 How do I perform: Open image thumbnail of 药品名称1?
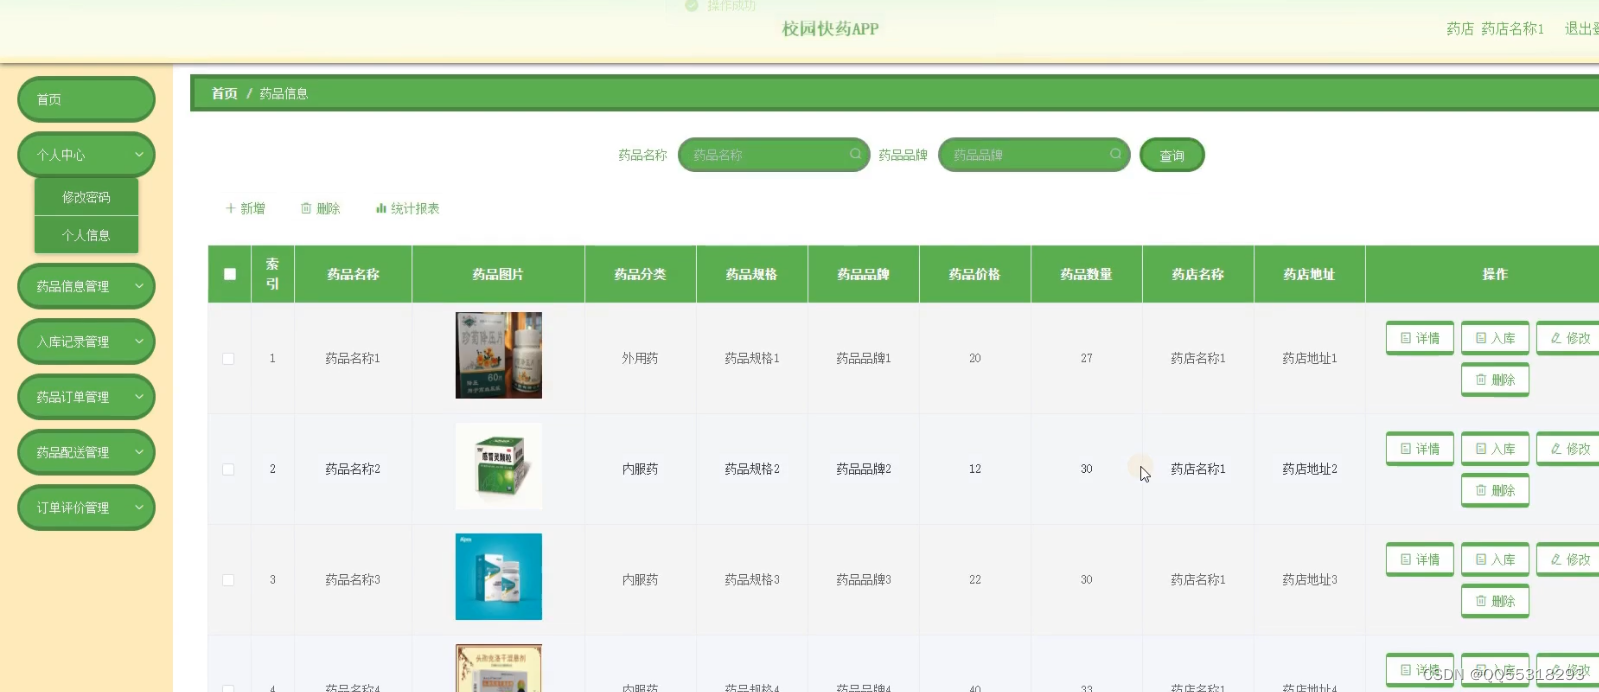(x=498, y=355)
